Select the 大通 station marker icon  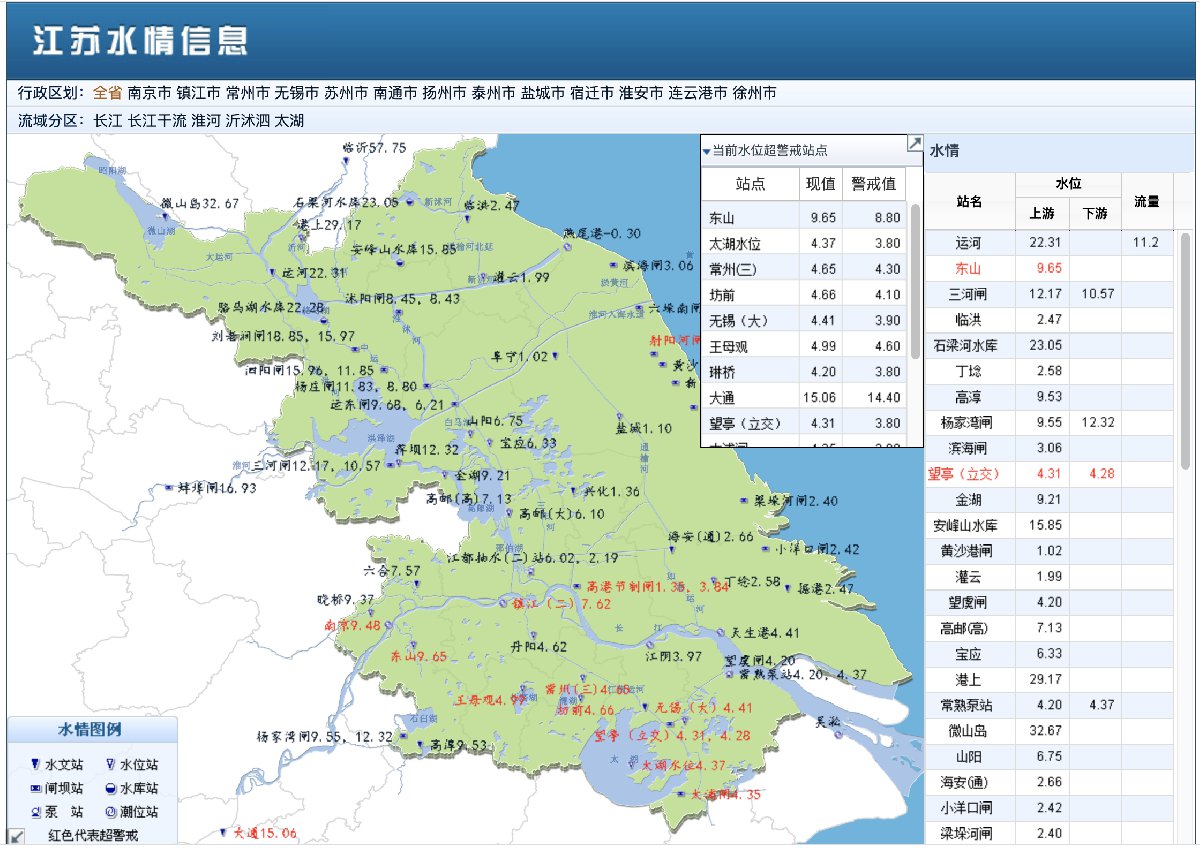pos(224,832)
